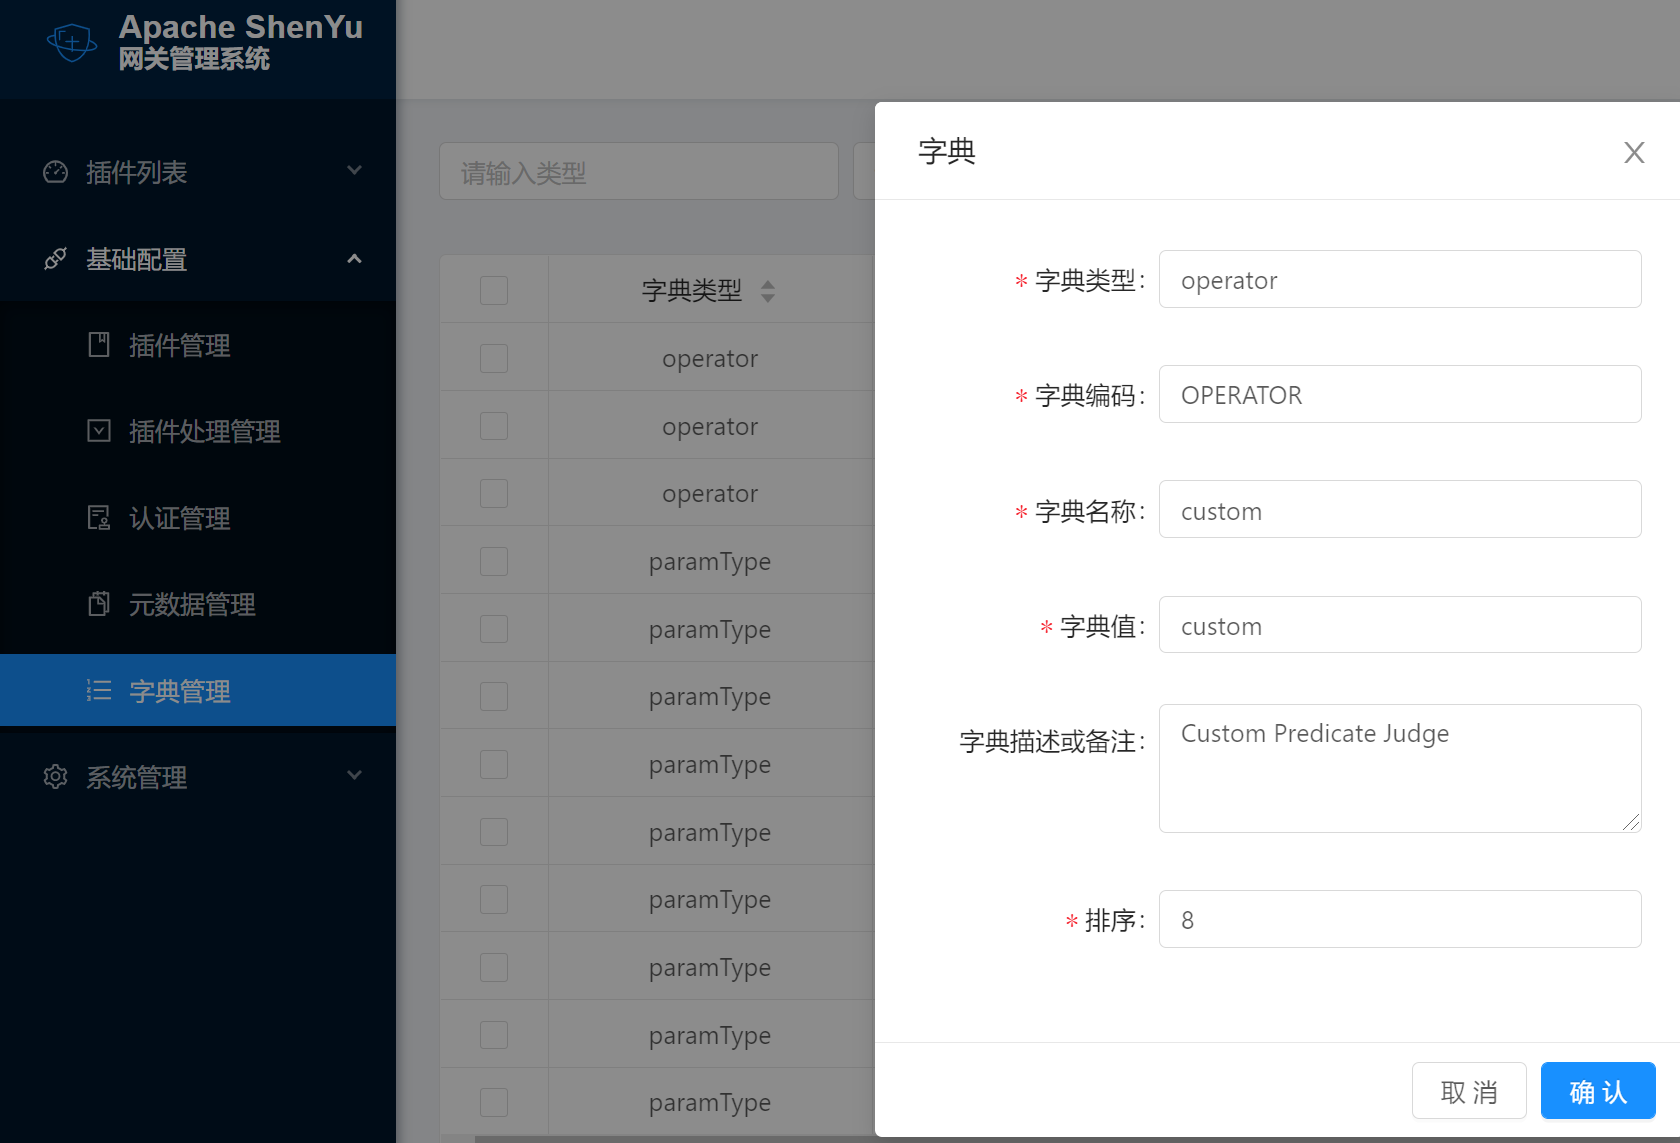
Task: Click the Apache ShenYu shield logo
Action: coord(72,42)
